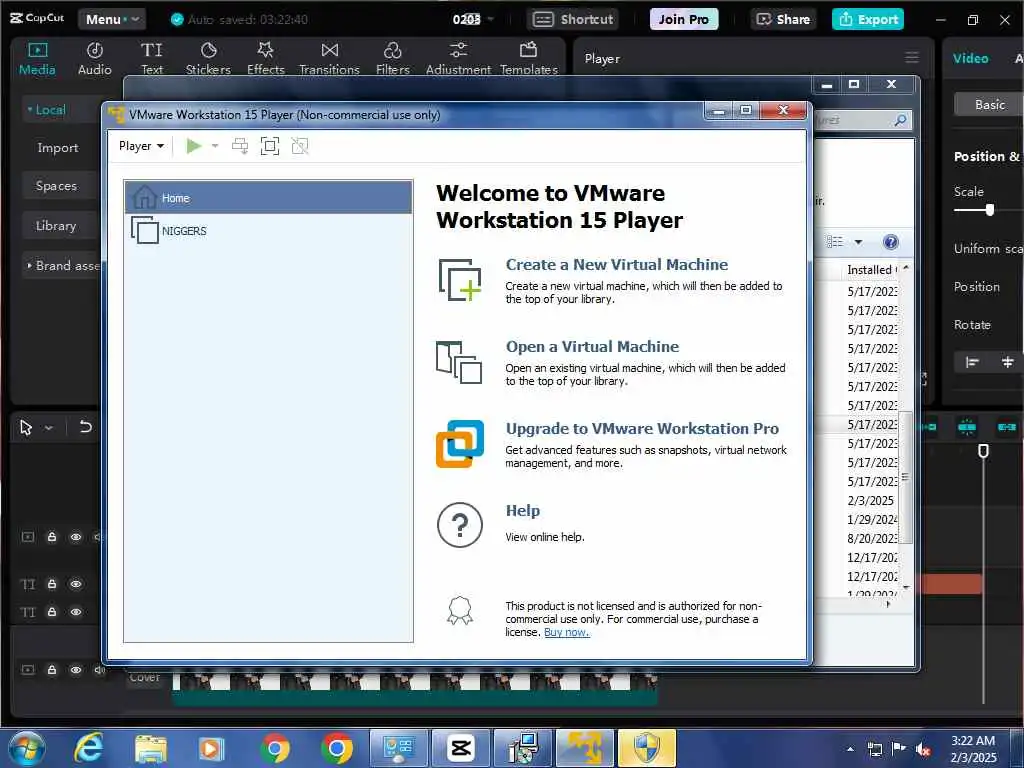Toggle the lock on the main track beside Cover
Image resolution: width=1024 pixels, height=768 pixels.
click(x=52, y=669)
